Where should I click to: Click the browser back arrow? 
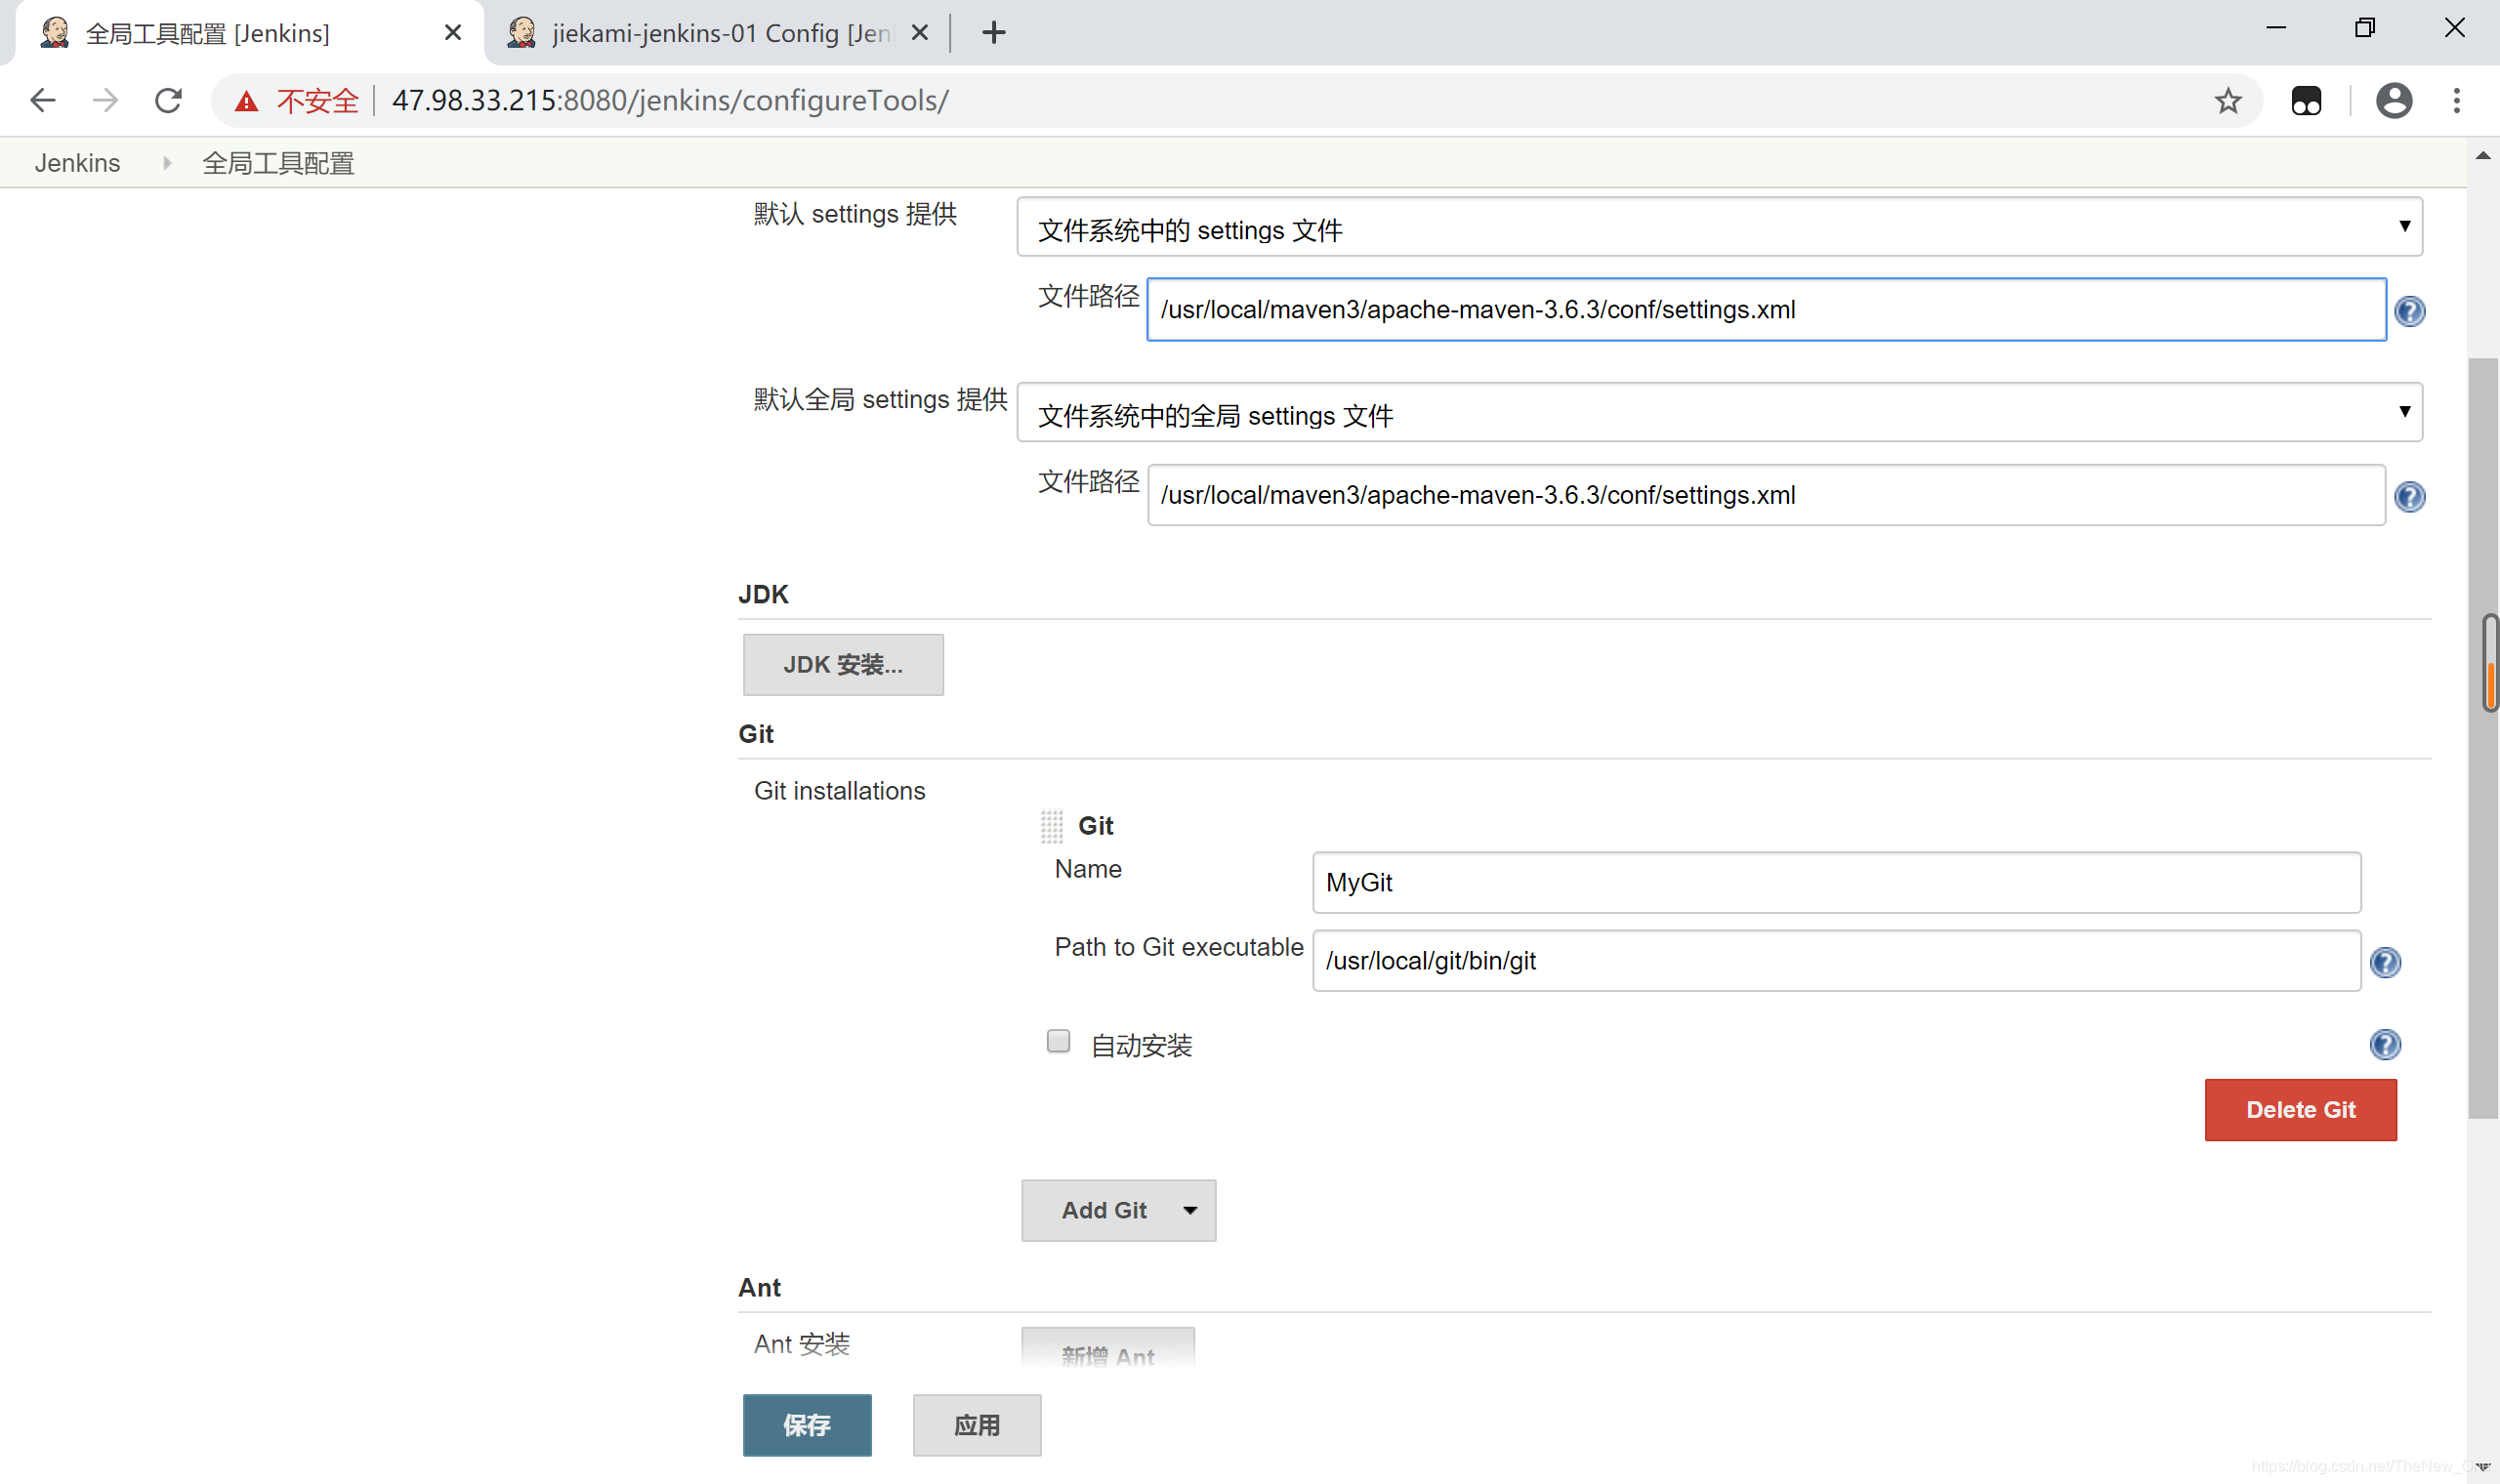tap(43, 100)
